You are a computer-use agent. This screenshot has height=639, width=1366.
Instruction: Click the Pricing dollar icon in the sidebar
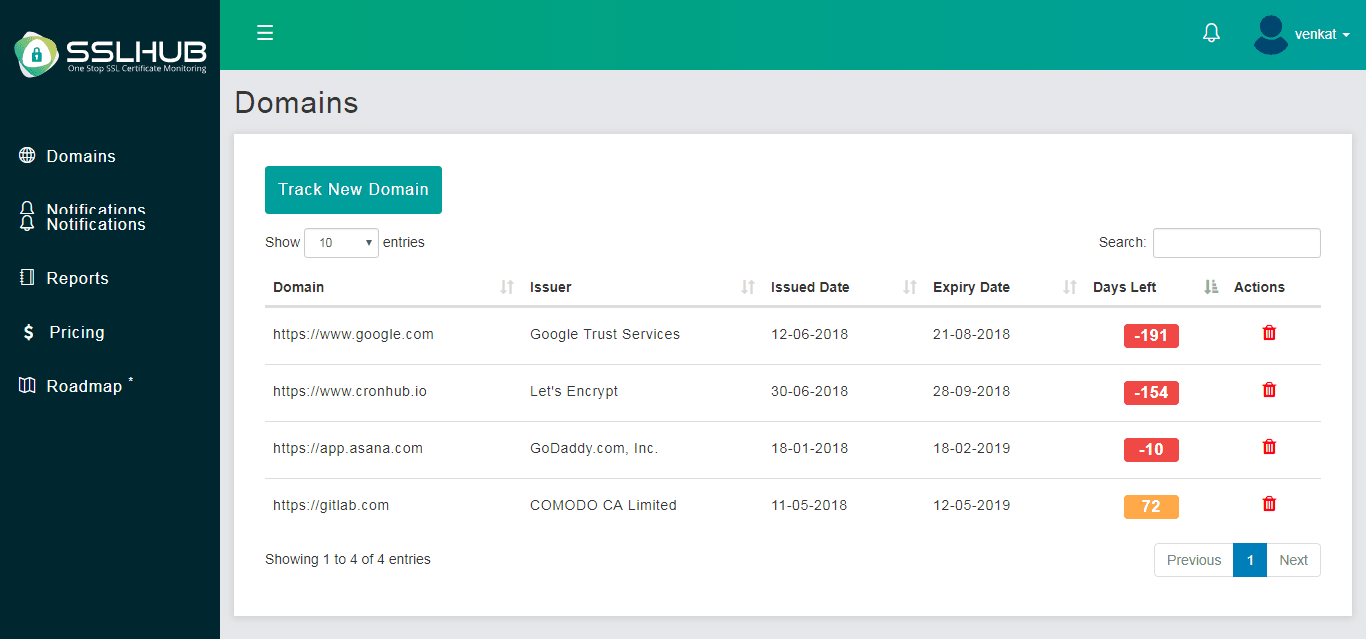tap(29, 332)
